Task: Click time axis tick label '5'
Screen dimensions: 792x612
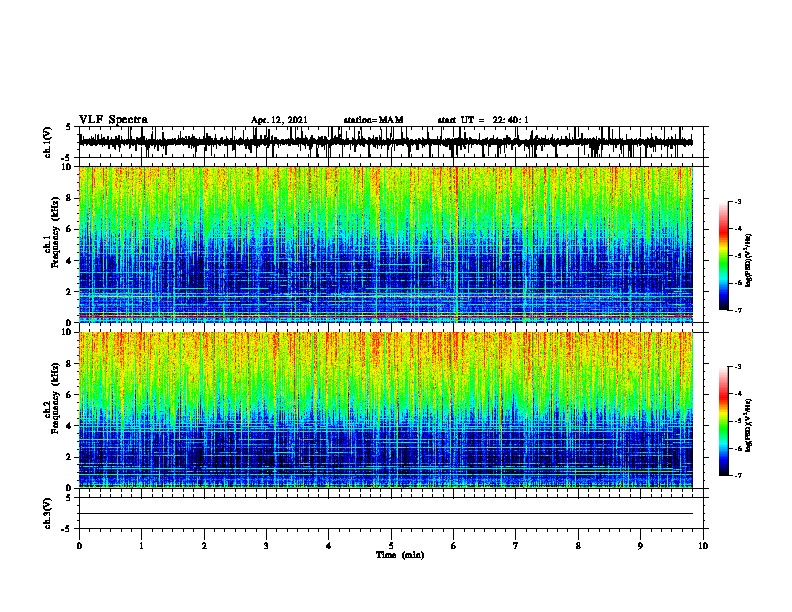Action: [x=391, y=546]
